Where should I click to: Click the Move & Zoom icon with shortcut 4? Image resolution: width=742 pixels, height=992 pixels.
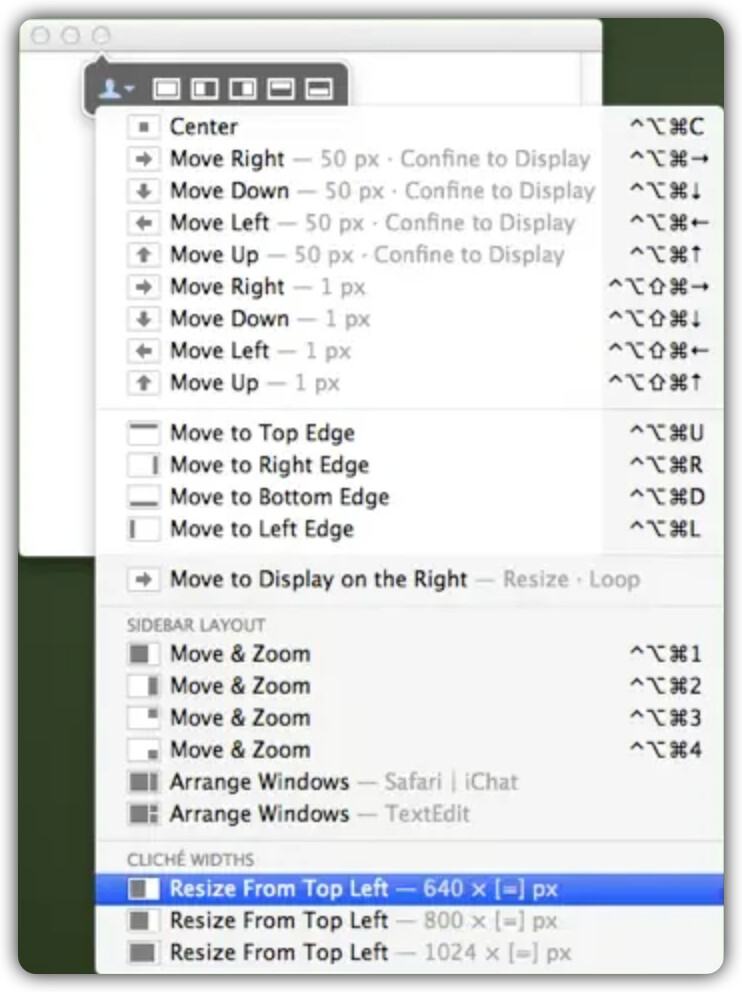pos(144,750)
